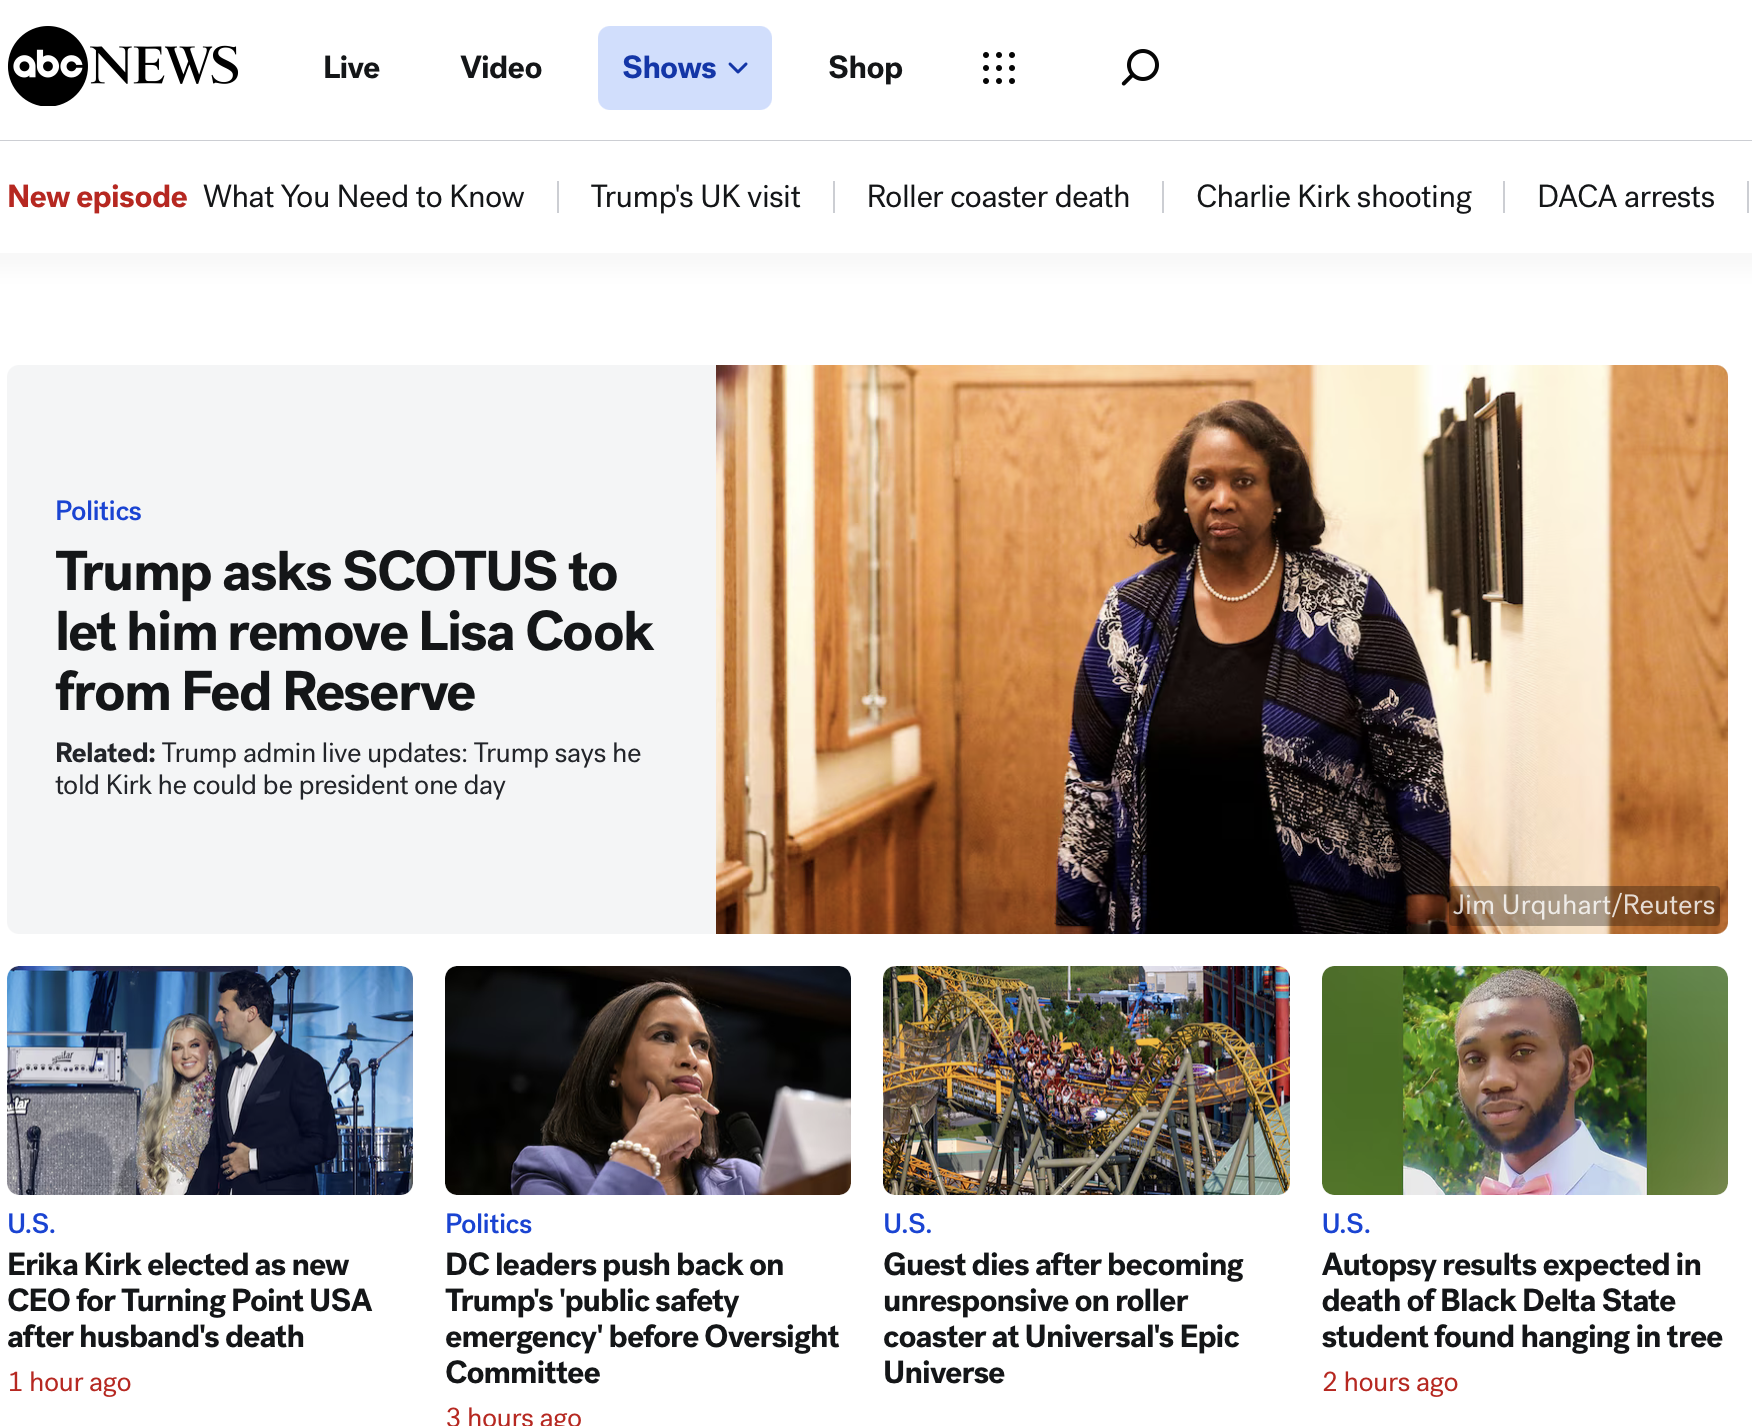The image size is (1752, 1426).
Task: Click the 1 hour ago timestamp
Action: point(69,1382)
